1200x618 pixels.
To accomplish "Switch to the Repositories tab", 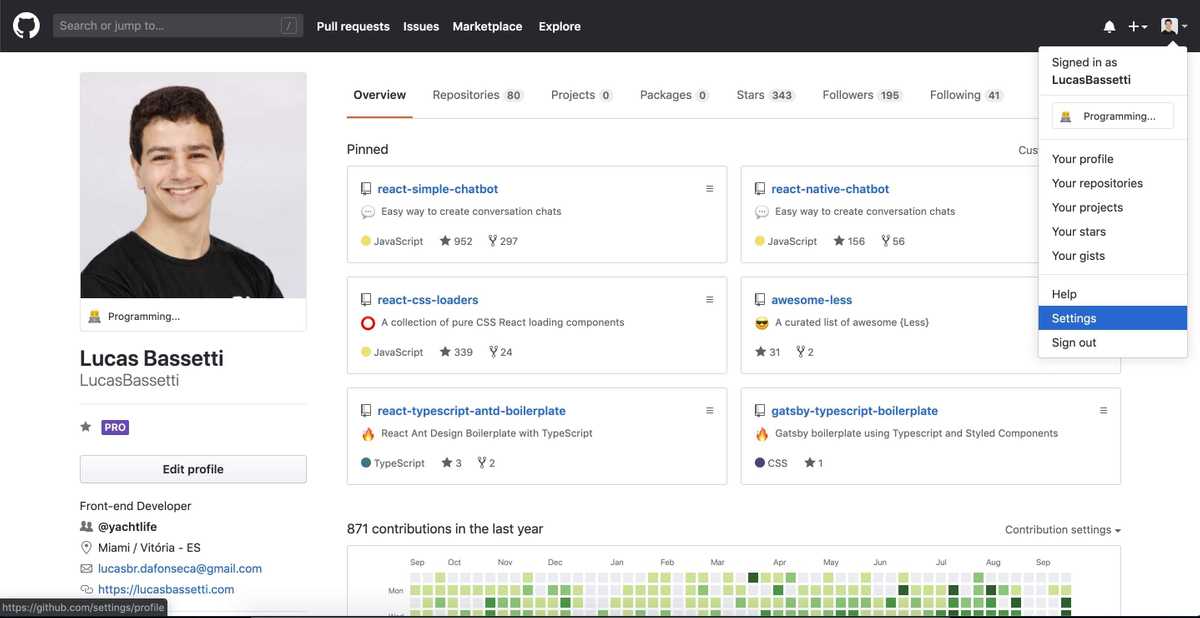I will point(465,94).
